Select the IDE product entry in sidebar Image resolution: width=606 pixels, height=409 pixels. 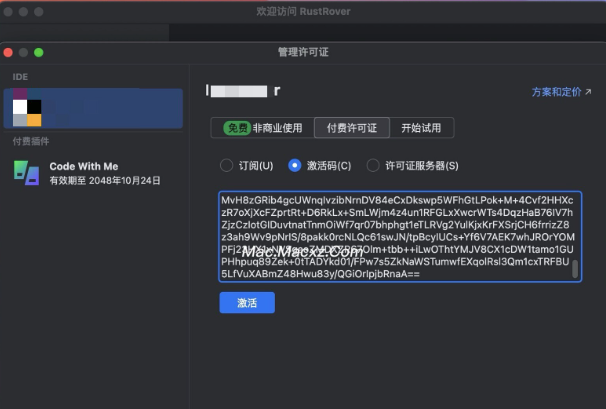pyautogui.click(x=93, y=109)
